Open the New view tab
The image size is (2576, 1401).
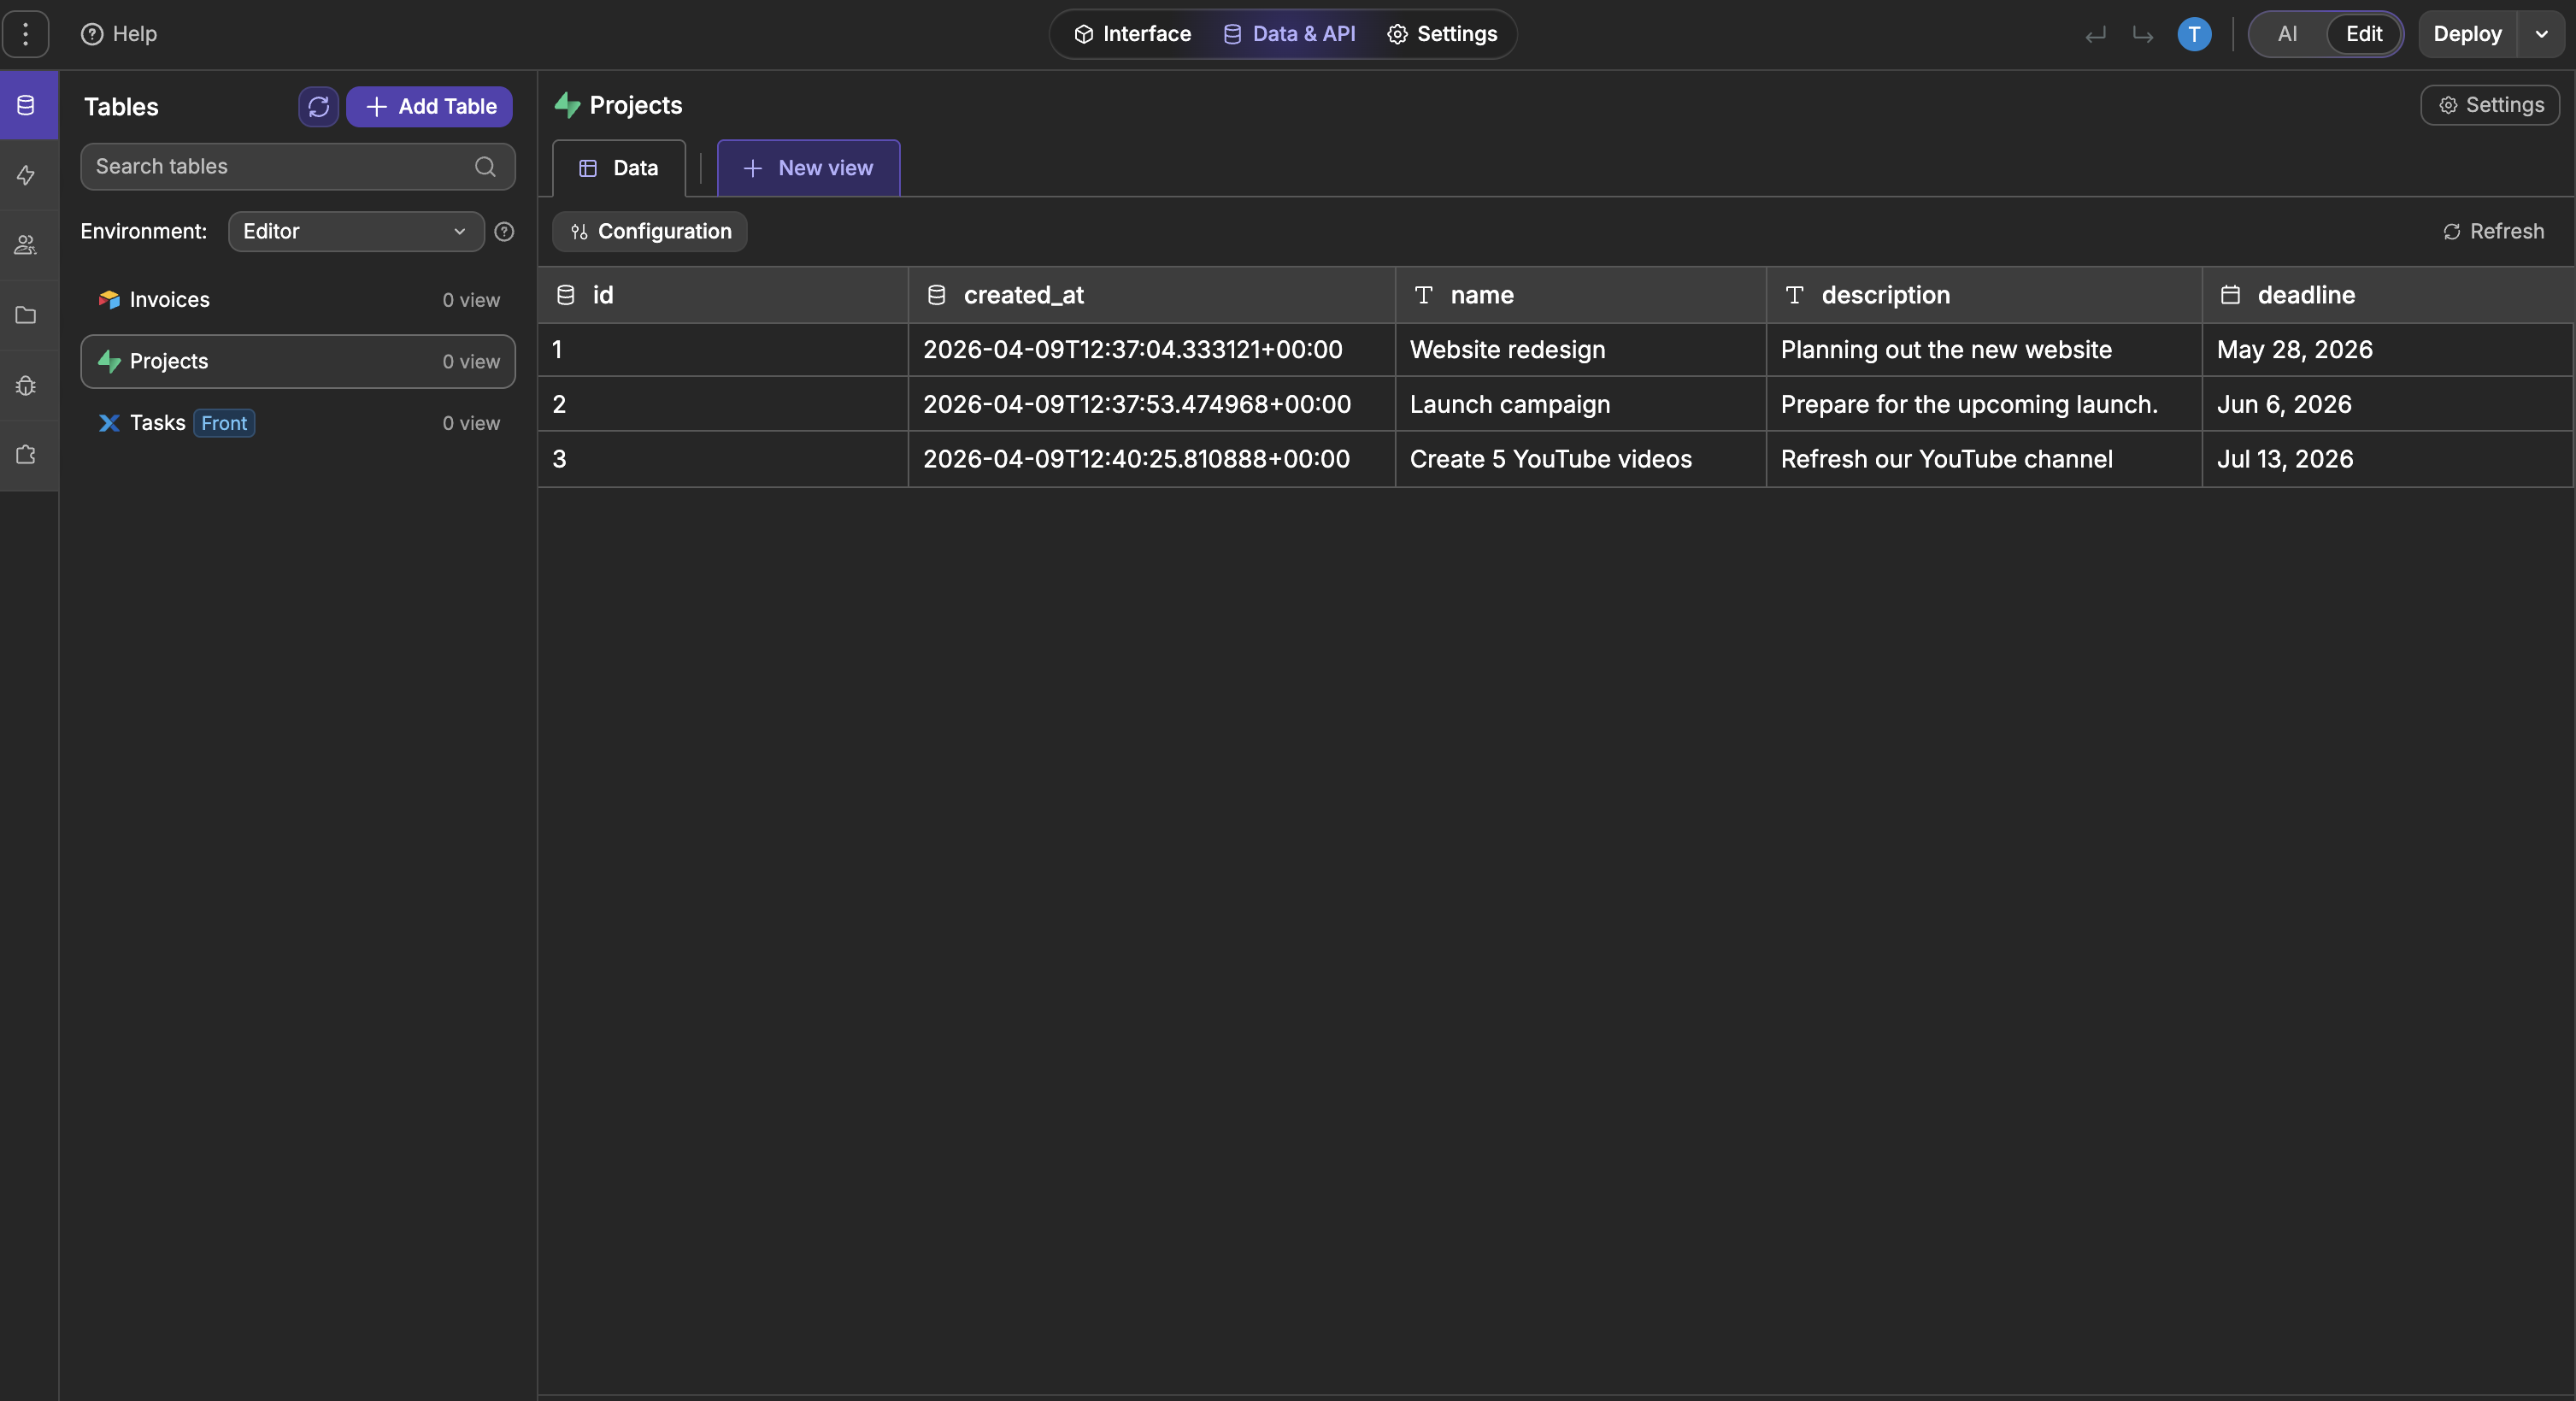808,168
